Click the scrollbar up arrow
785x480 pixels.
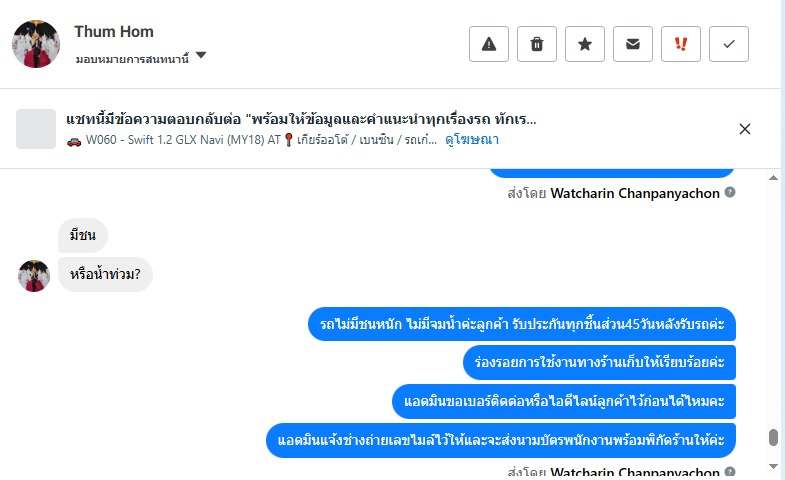[x=772, y=178]
